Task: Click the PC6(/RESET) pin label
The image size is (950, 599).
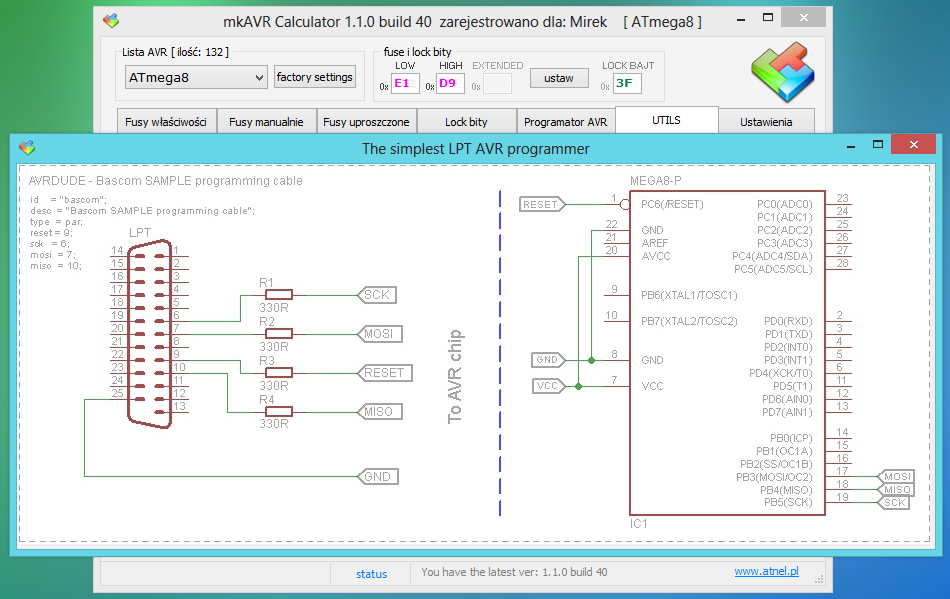Action: [x=673, y=205]
